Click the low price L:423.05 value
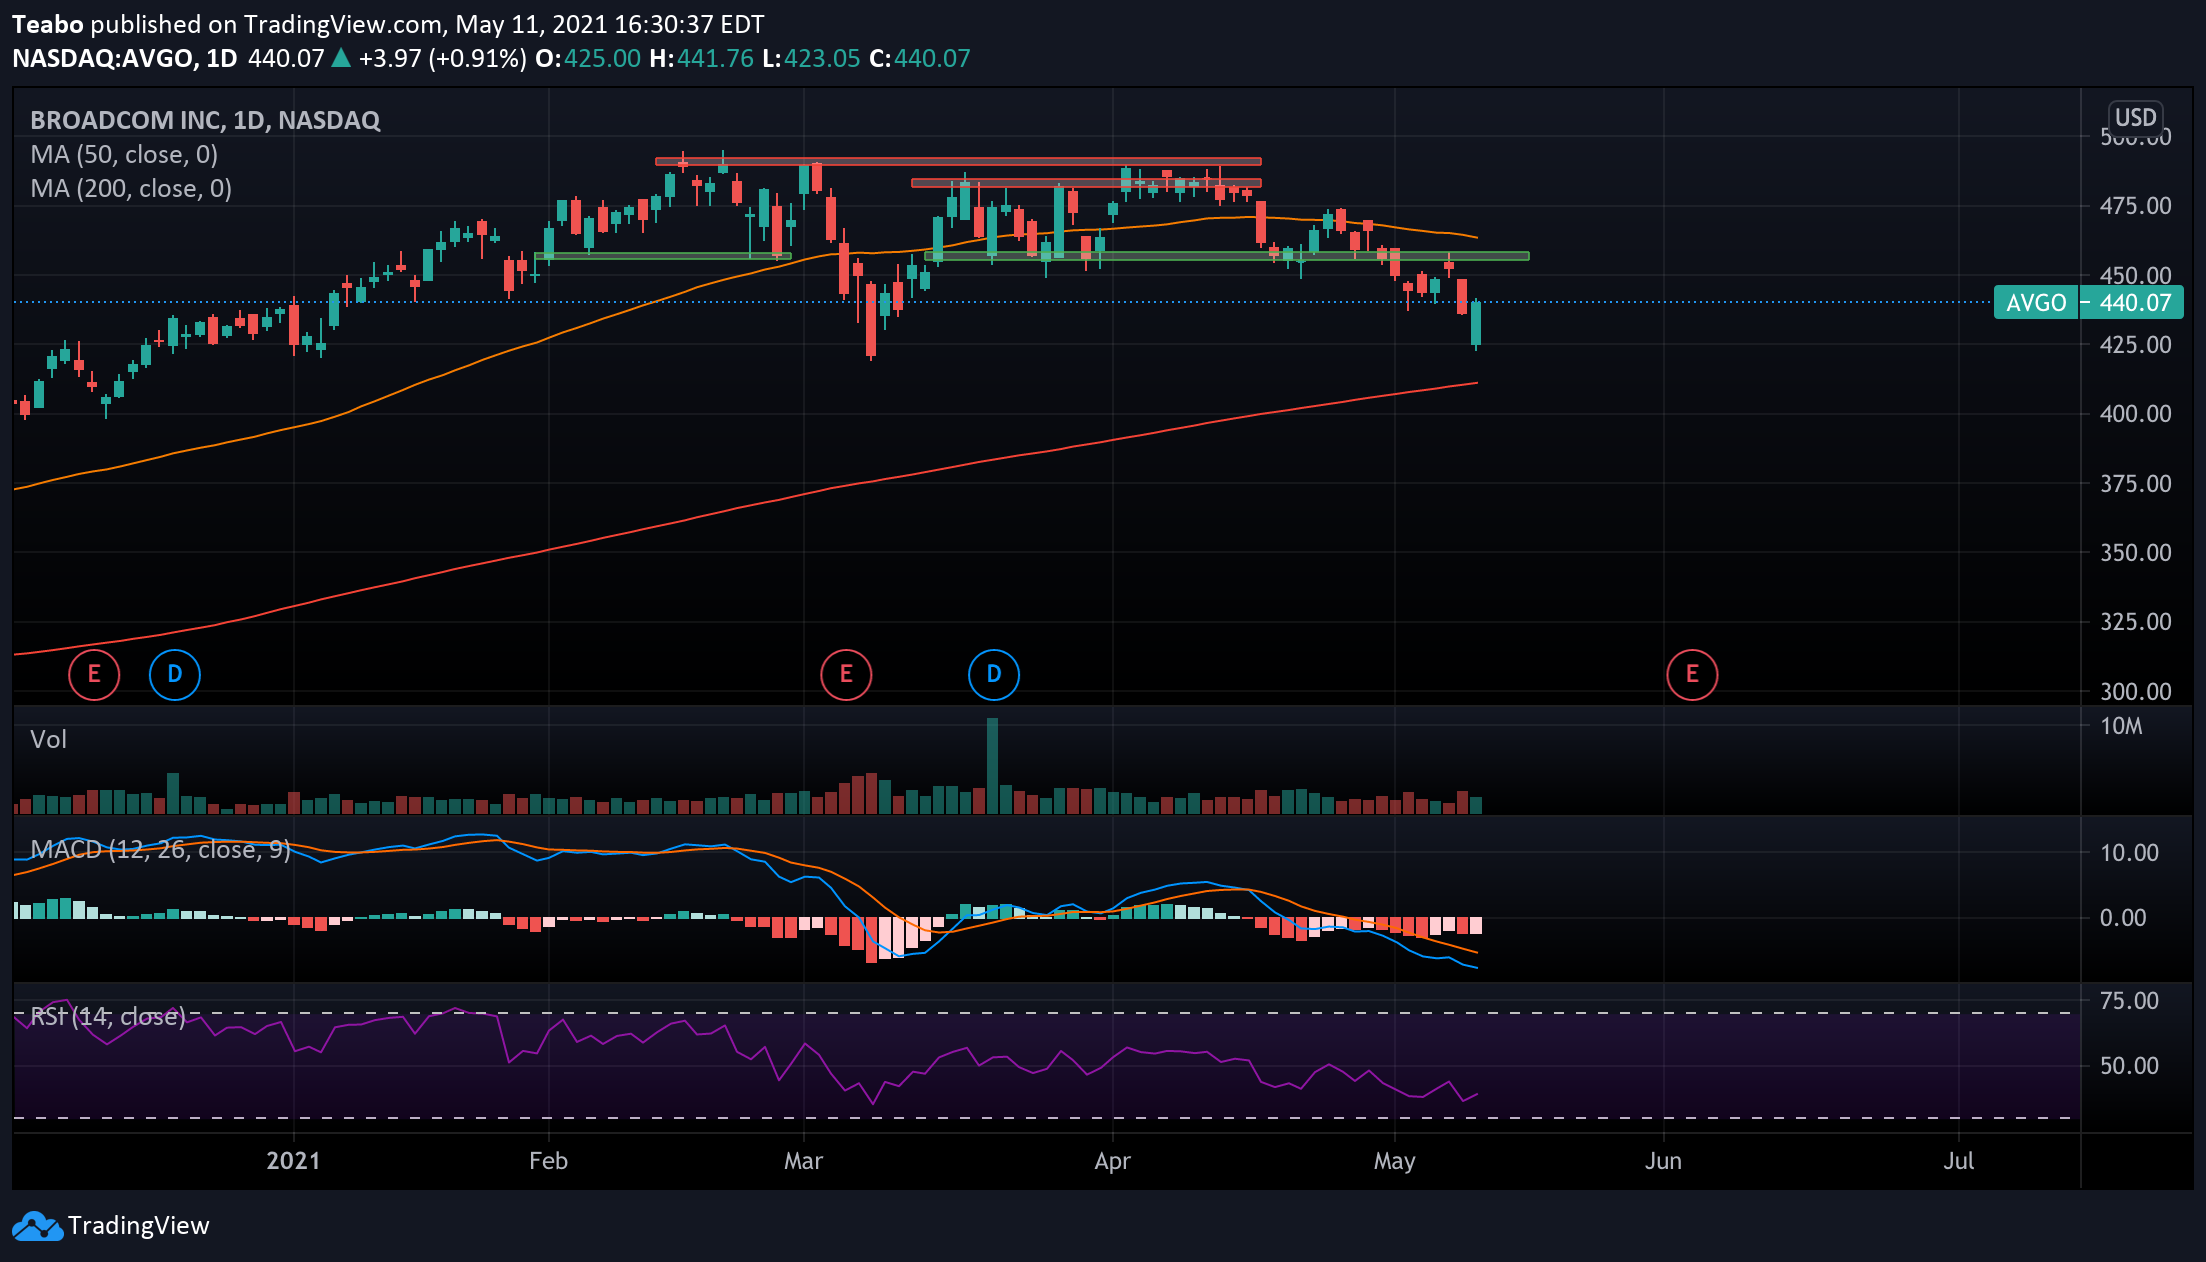Viewport: 2206px width, 1262px height. pos(811,58)
